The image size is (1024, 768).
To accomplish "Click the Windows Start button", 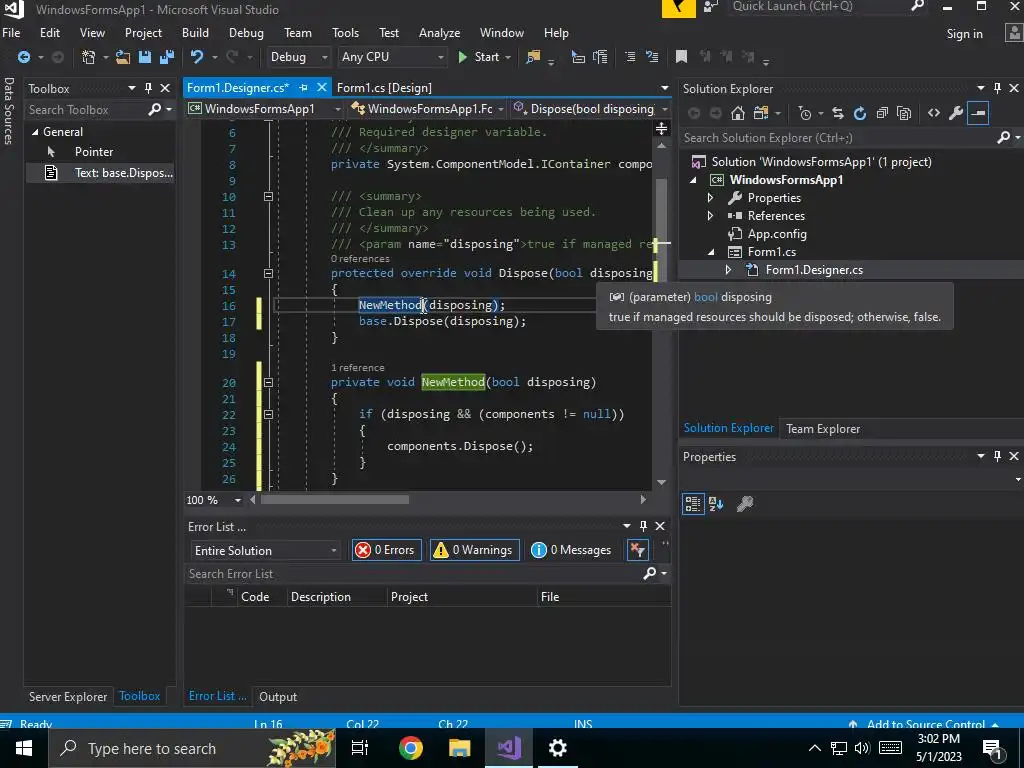I will [24, 748].
